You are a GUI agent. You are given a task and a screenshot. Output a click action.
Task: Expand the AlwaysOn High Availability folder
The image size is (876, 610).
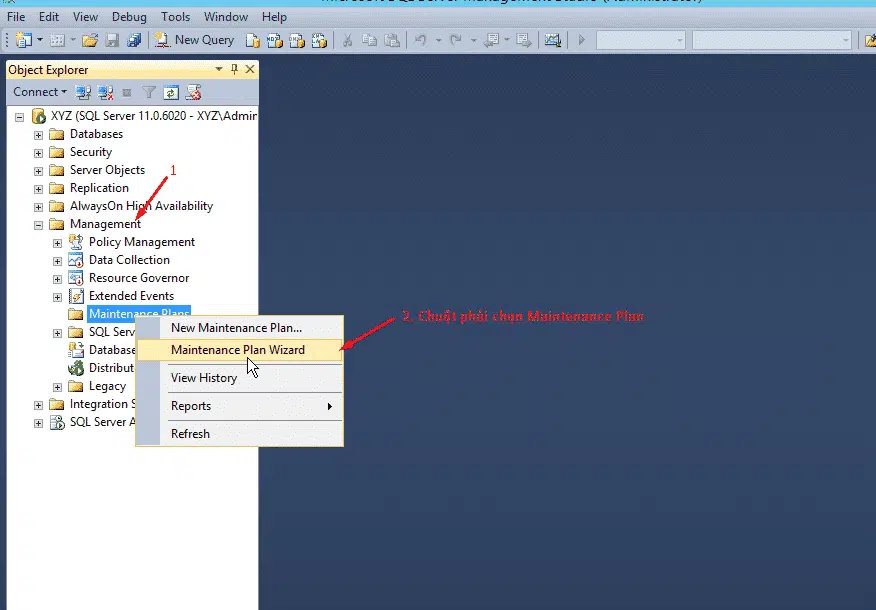(39, 207)
